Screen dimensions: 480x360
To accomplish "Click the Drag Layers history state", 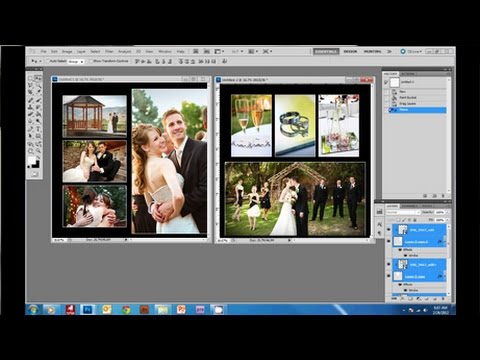I will click(x=407, y=104).
